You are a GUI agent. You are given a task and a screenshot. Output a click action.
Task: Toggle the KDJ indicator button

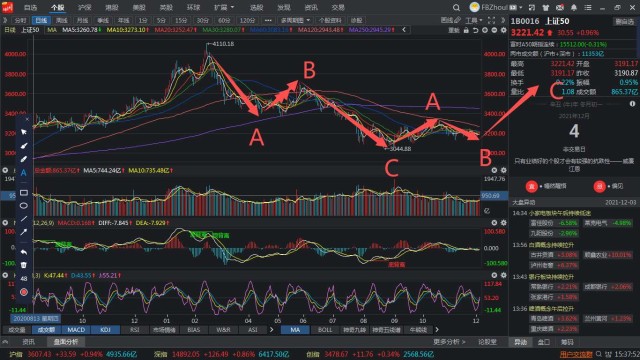pos(105,329)
